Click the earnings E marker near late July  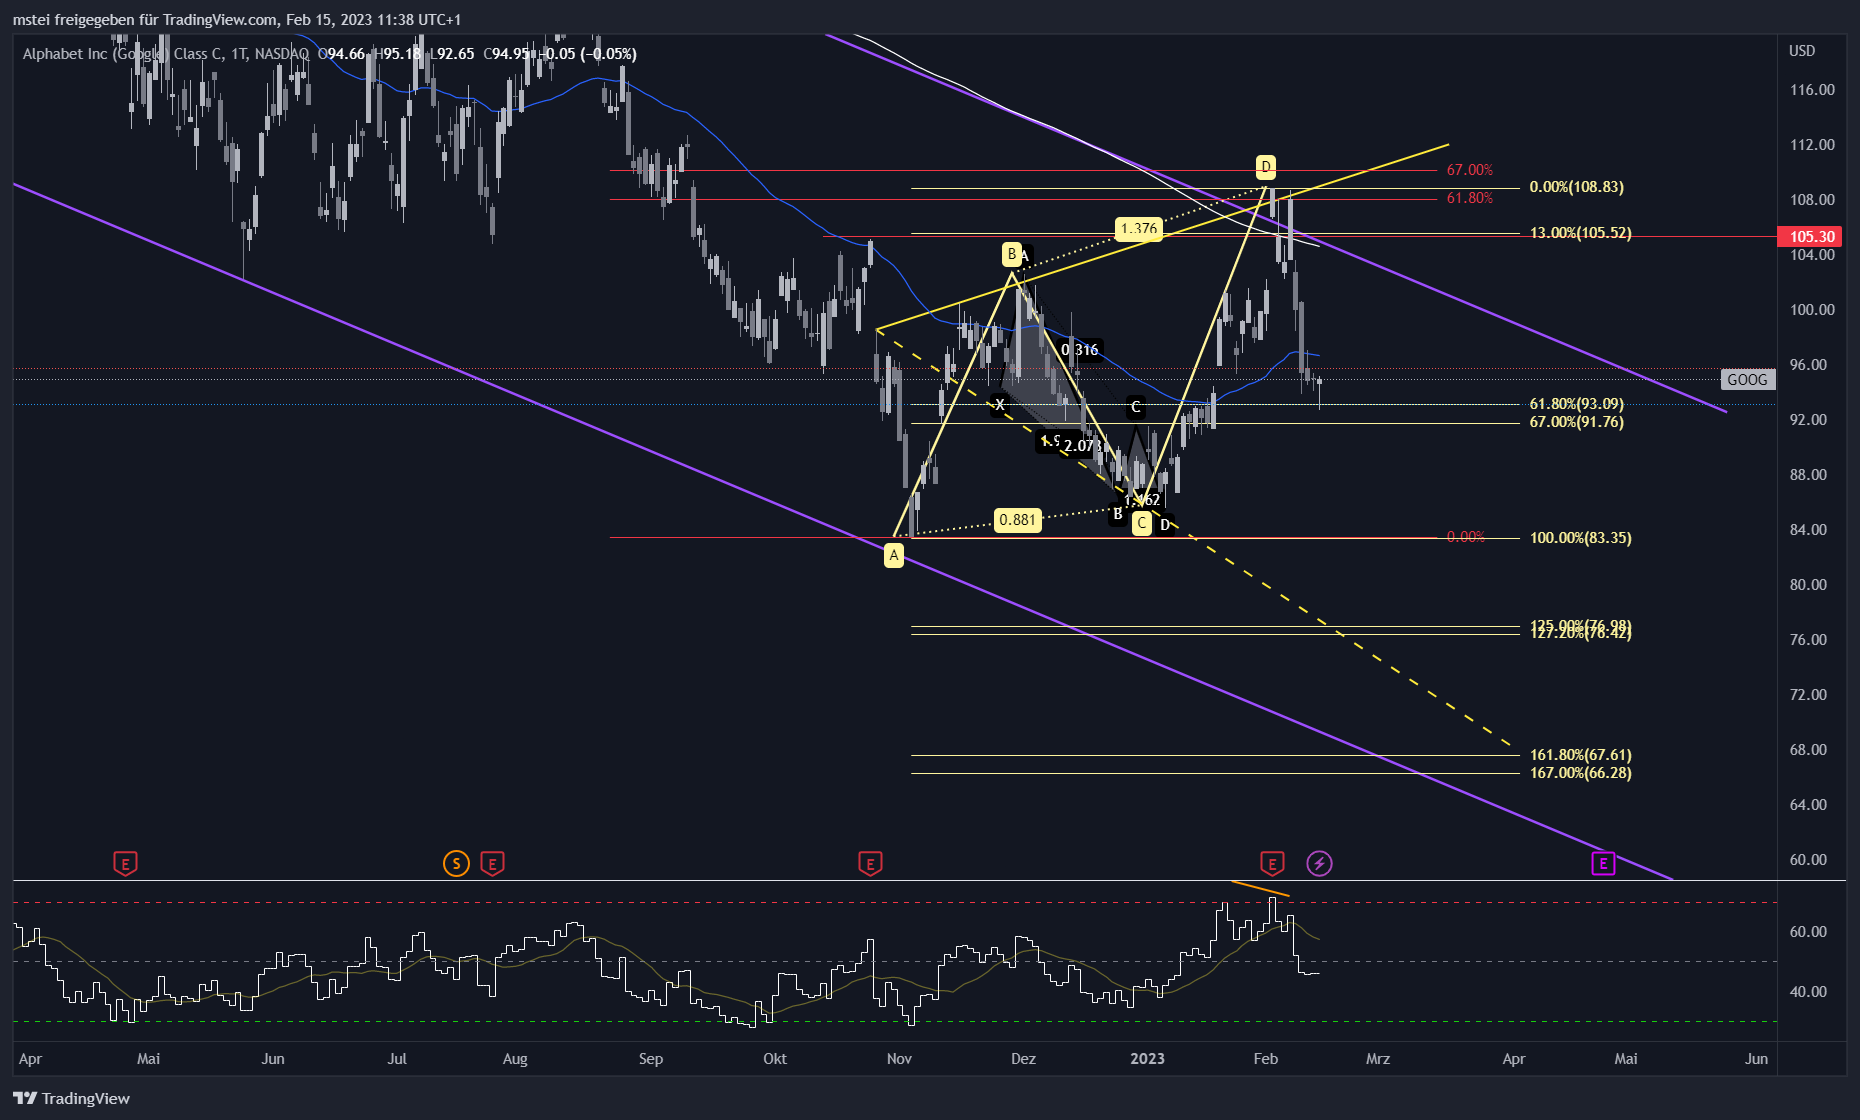492,863
